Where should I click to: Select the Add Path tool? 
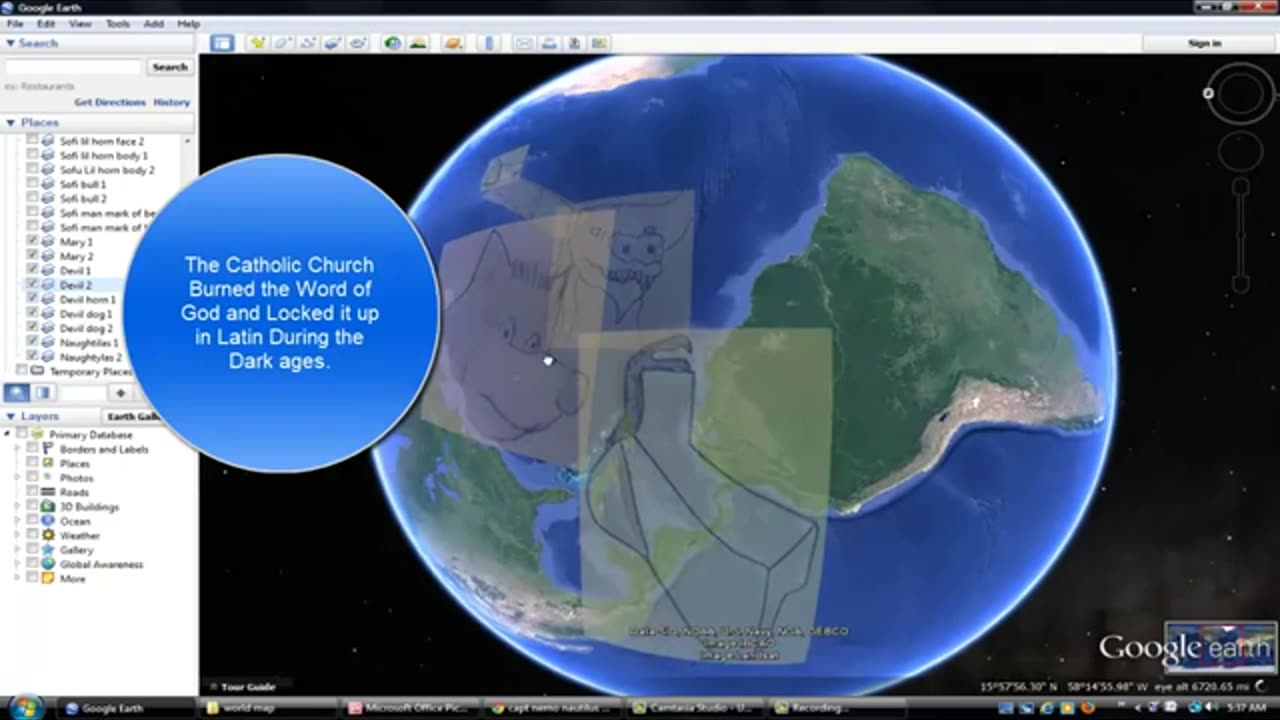click(308, 43)
